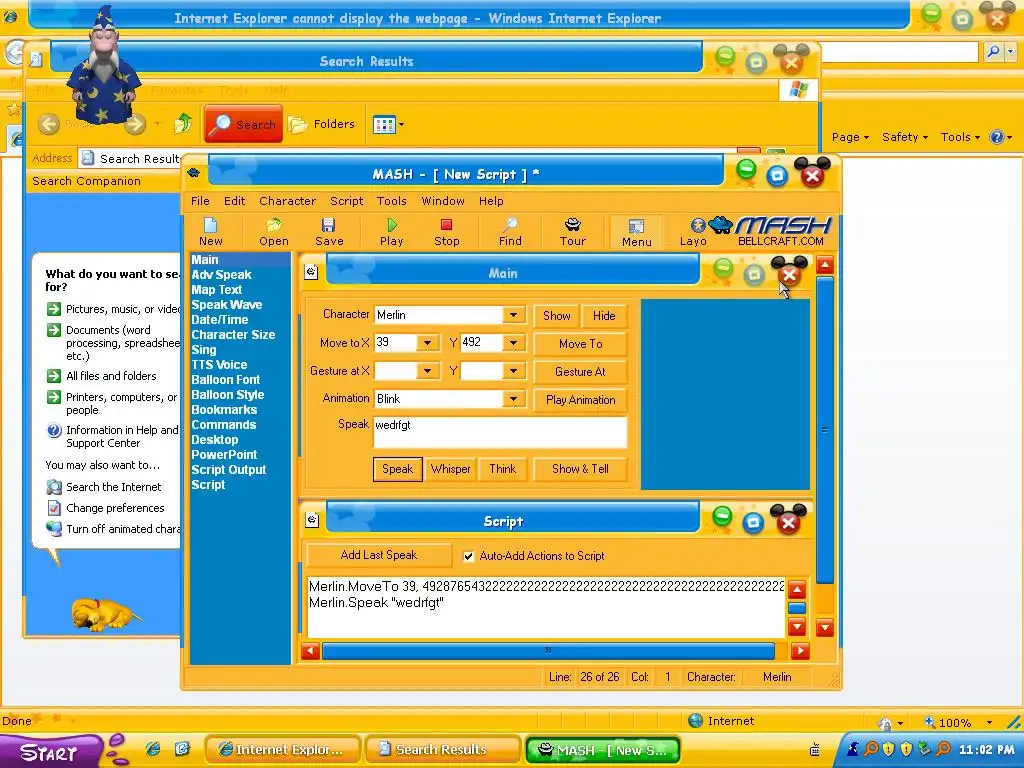Click the Up folder arrow icon

click(184, 123)
